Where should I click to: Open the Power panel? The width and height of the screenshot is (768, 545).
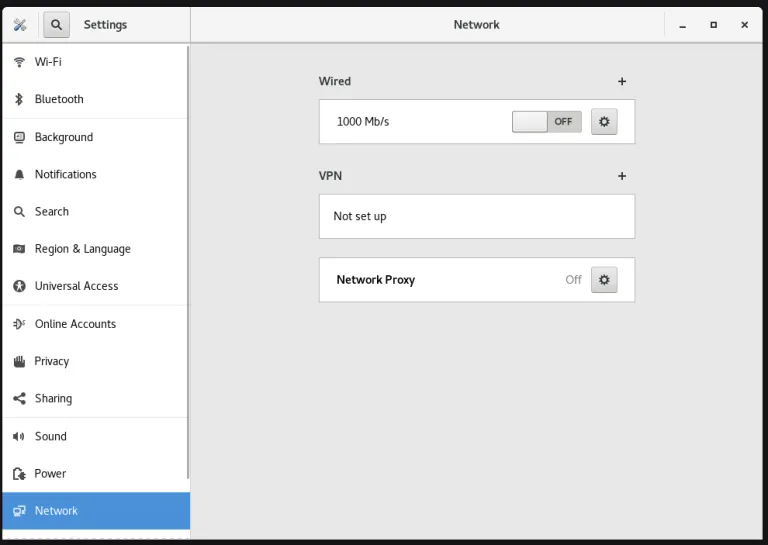click(96, 474)
